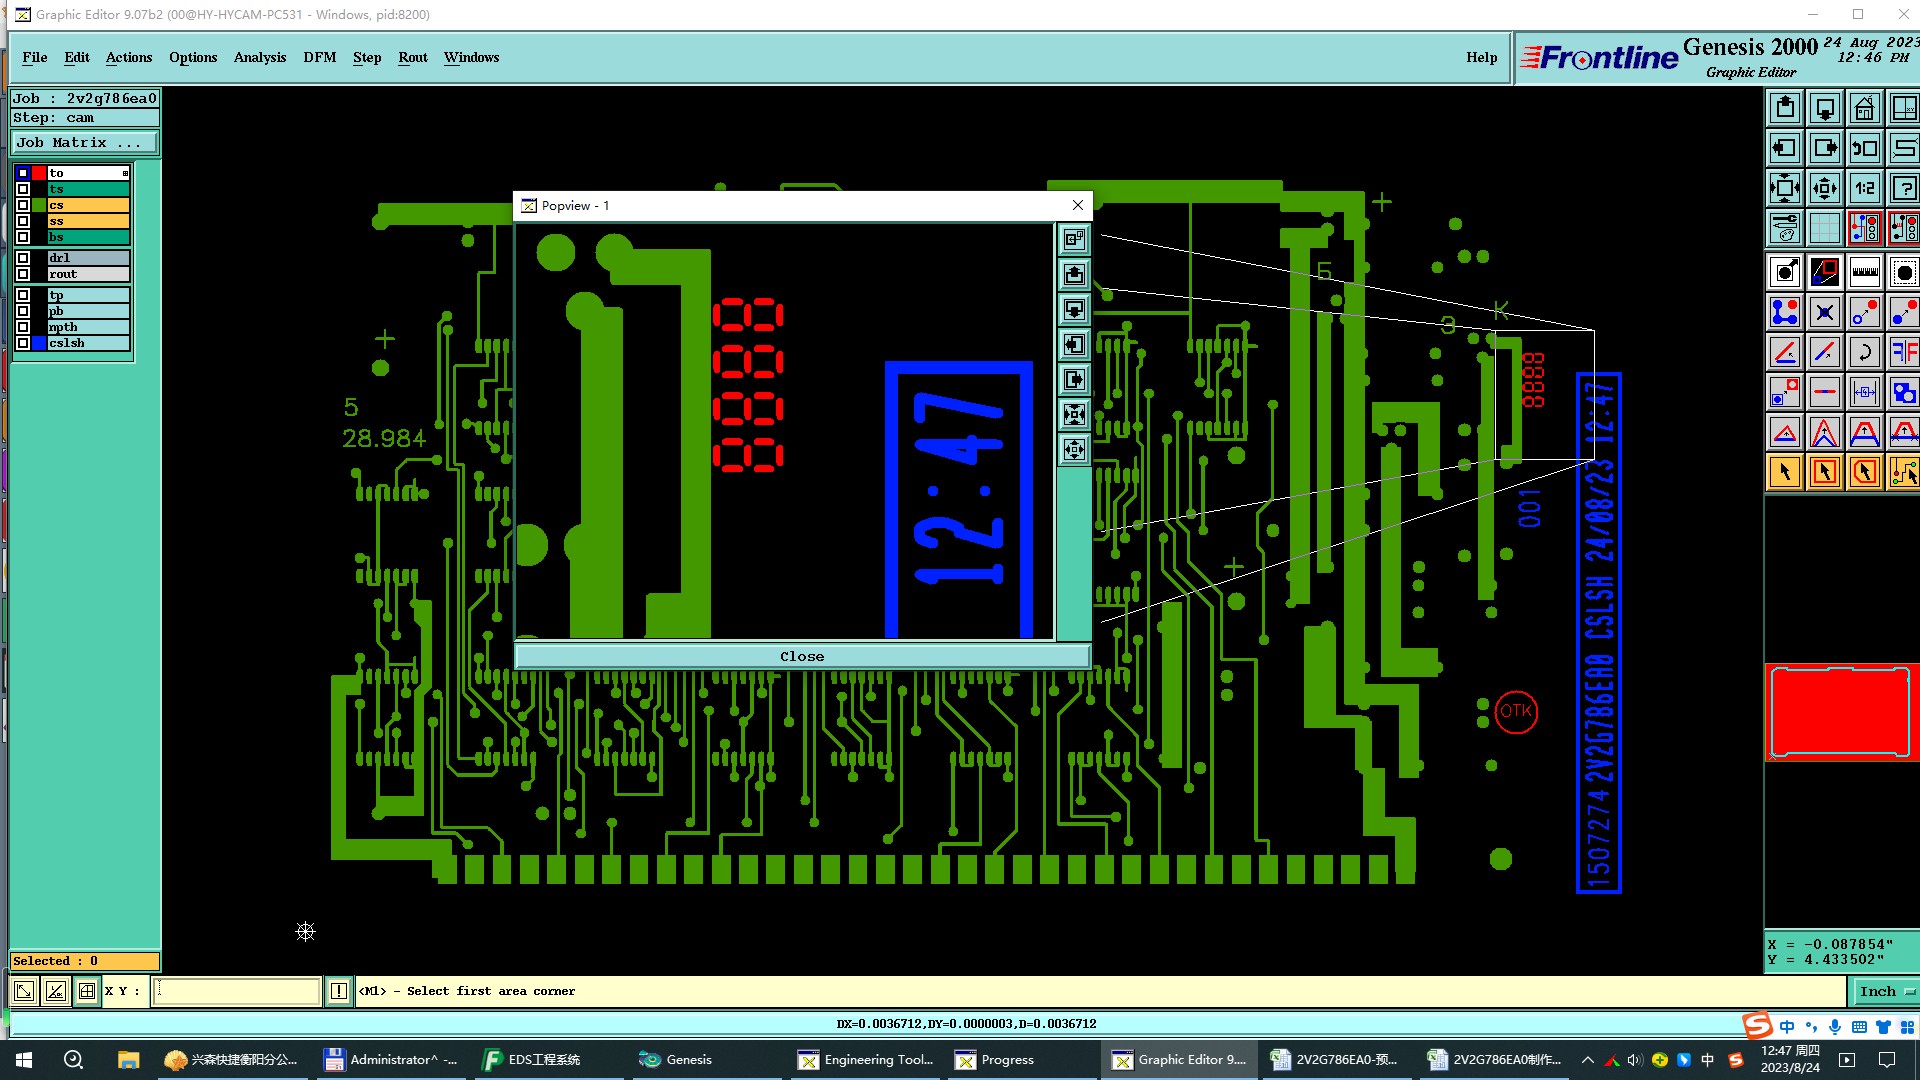Open the Analysis menu

(x=259, y=57)
